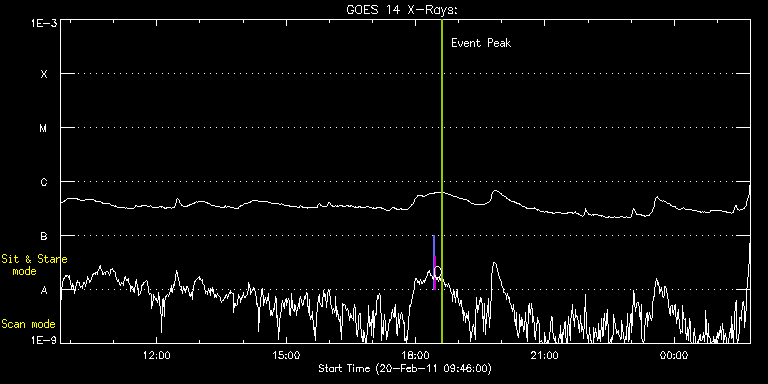
Task: Click the small white circle marker on curve
Action: coord(437,272)
